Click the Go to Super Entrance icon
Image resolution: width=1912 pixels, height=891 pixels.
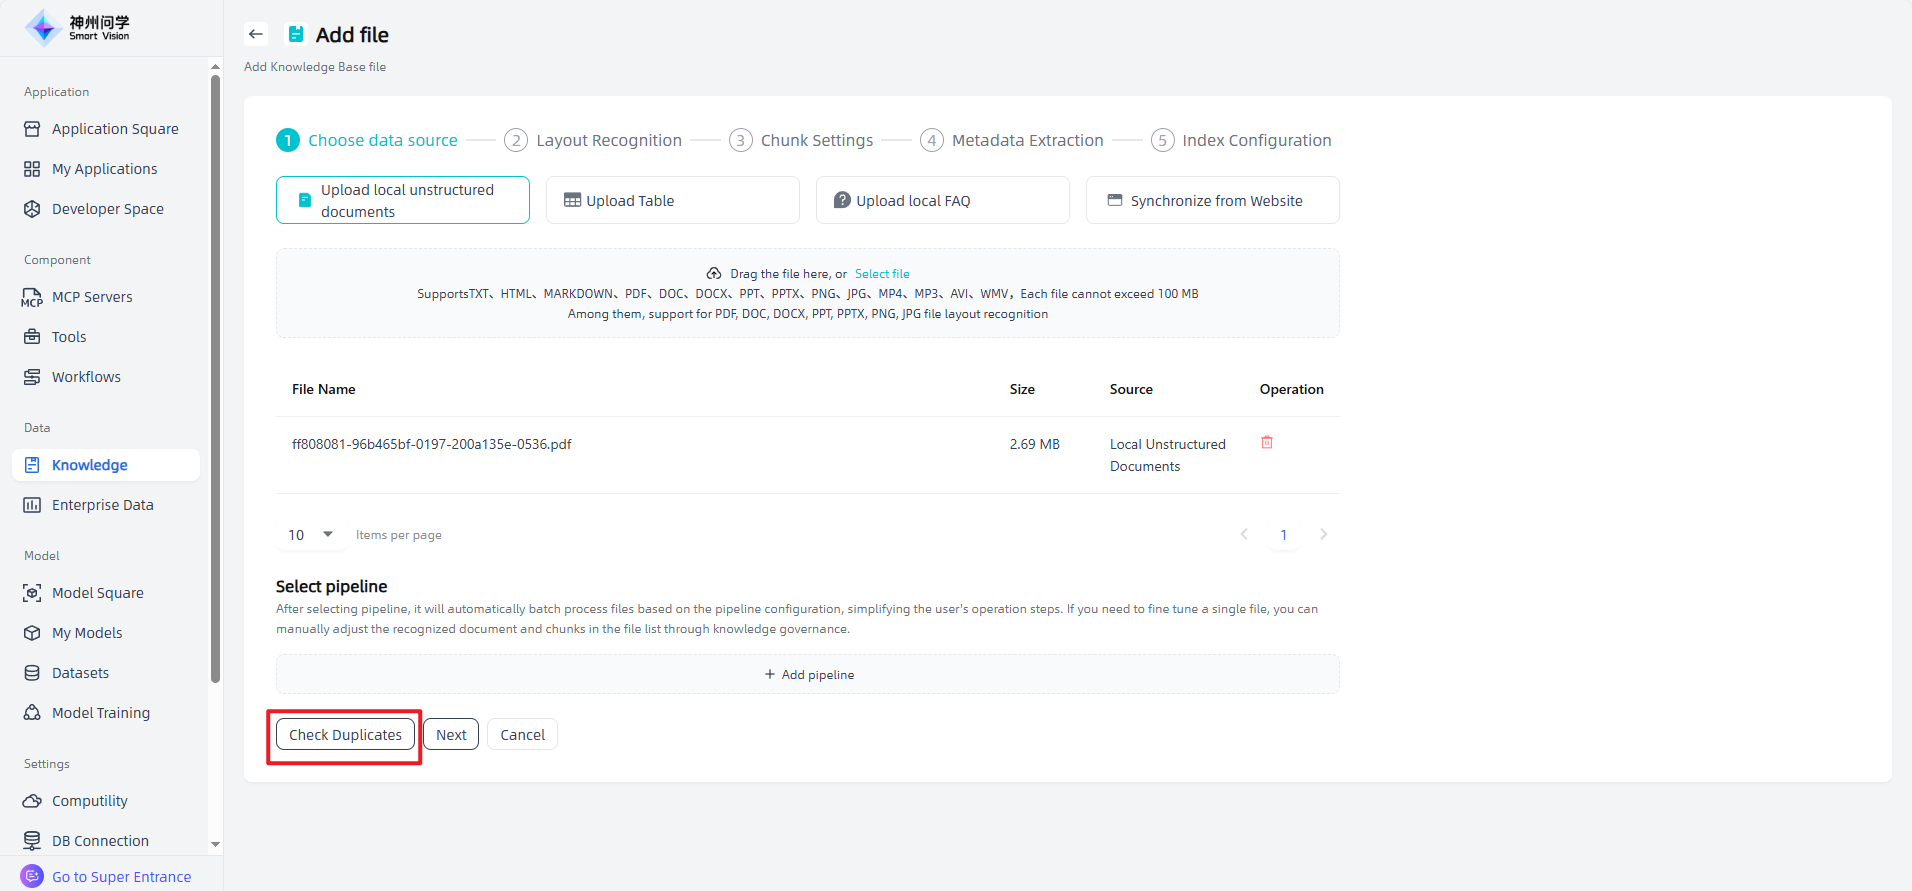pyautogui.click(x=32, y=876)
